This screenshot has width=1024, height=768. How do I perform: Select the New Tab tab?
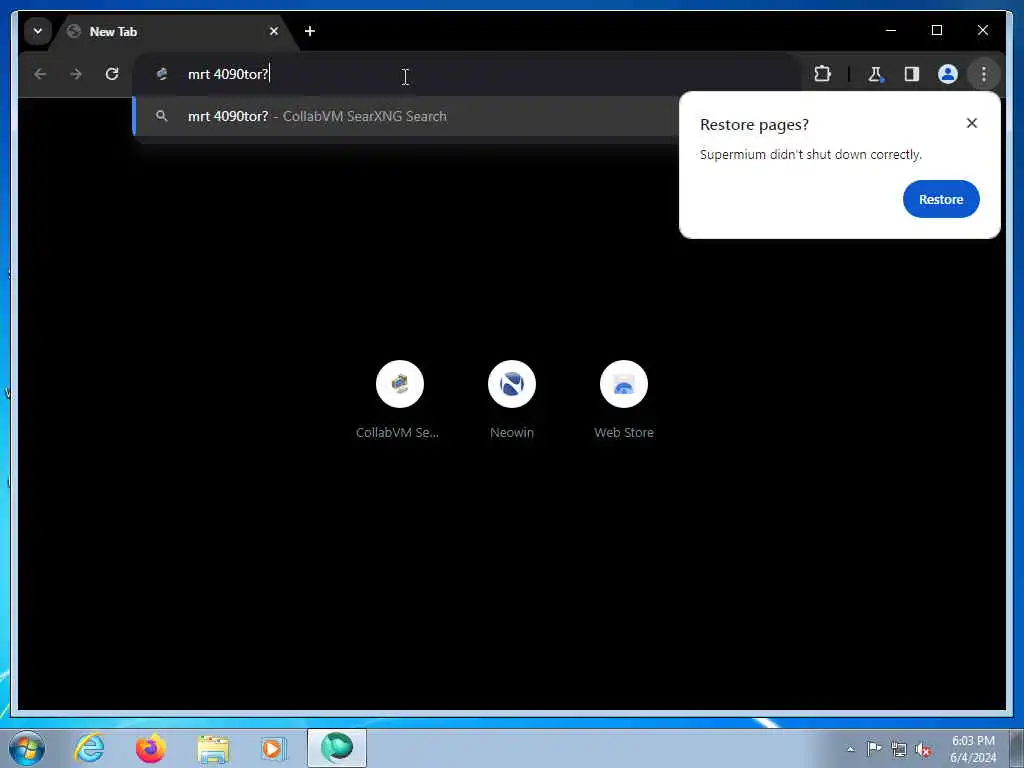point(173,31)
